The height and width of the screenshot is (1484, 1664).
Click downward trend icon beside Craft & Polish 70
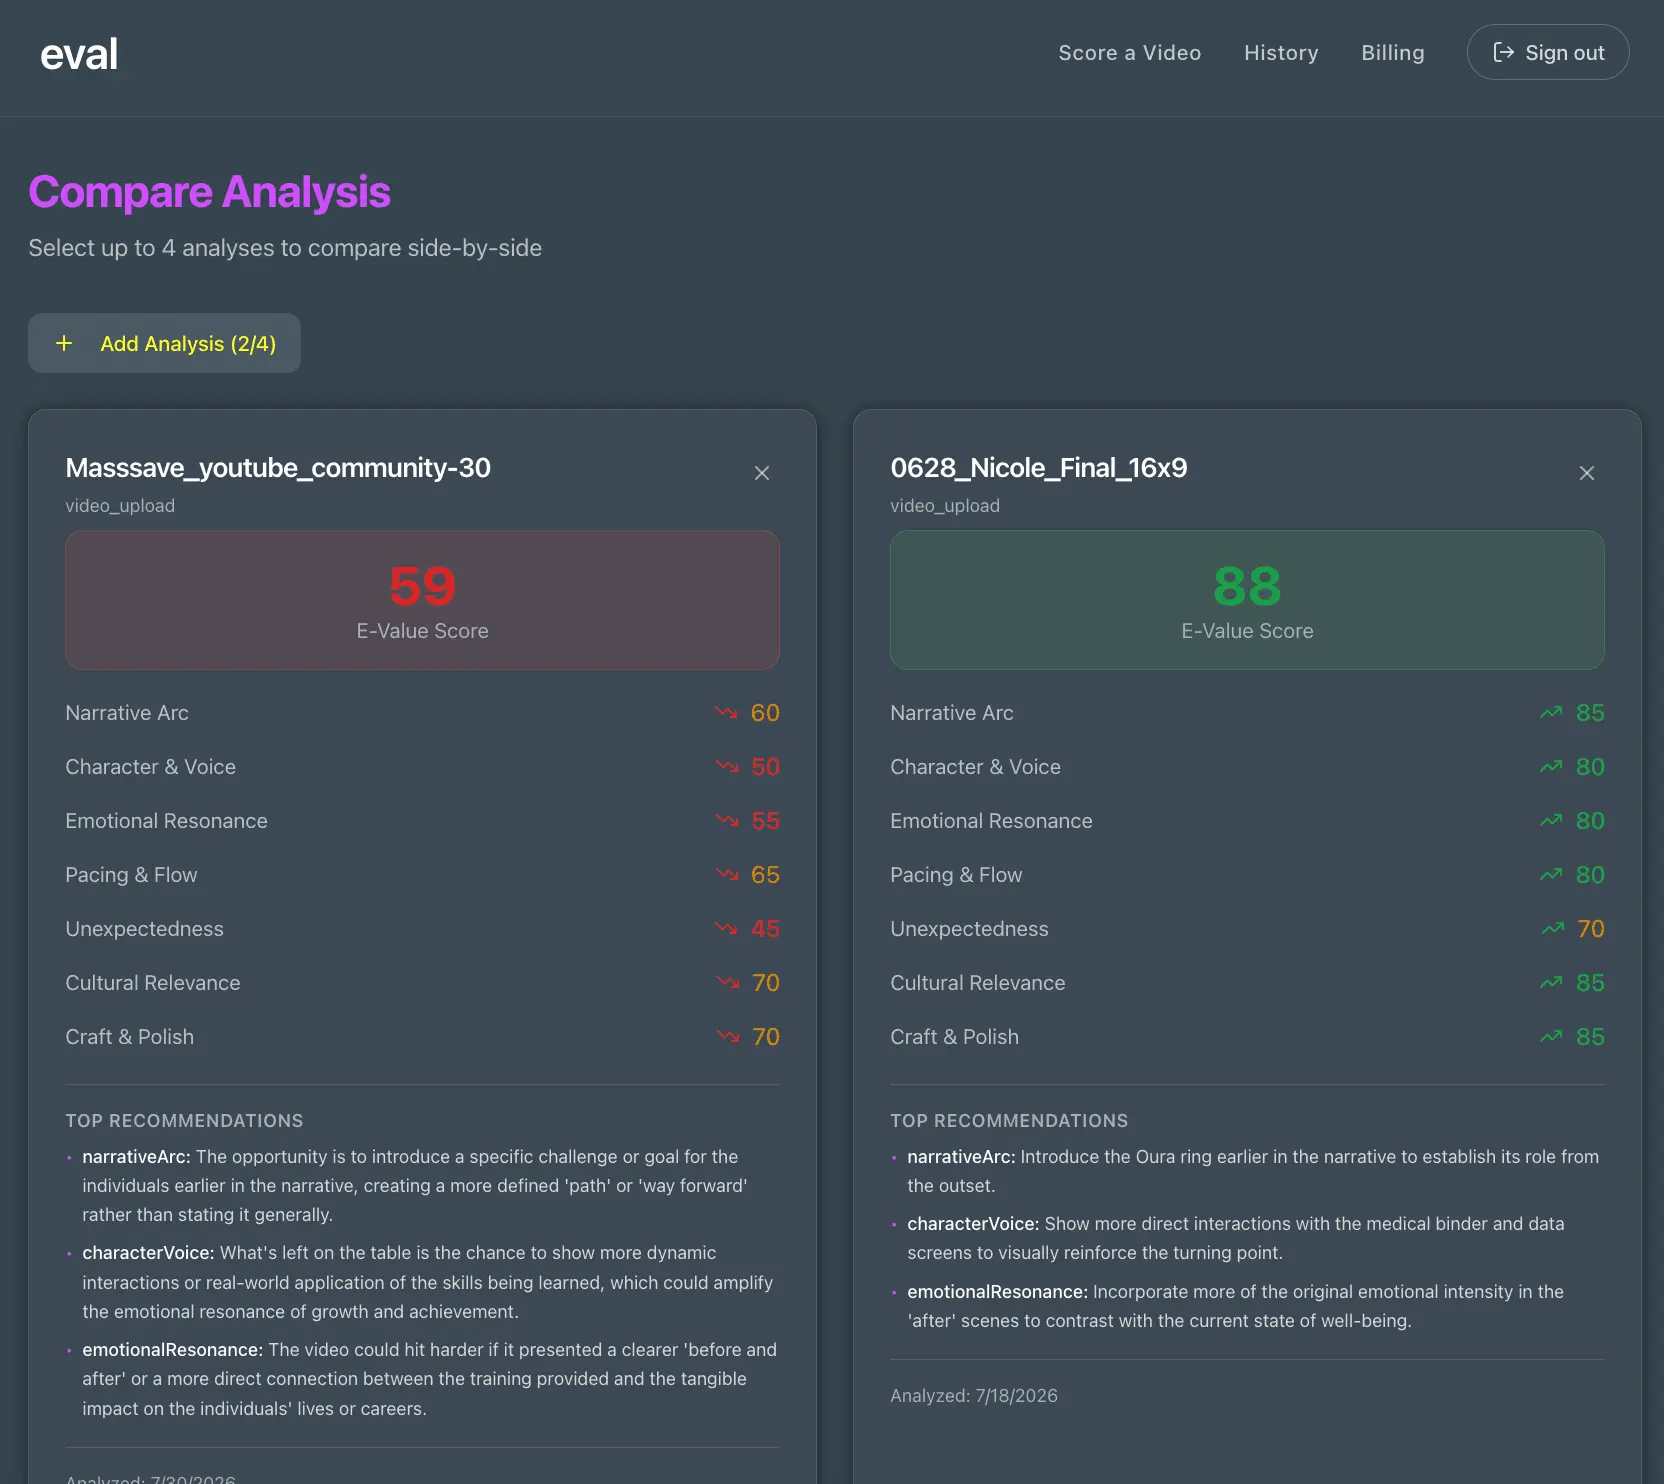click(728, 1037)
